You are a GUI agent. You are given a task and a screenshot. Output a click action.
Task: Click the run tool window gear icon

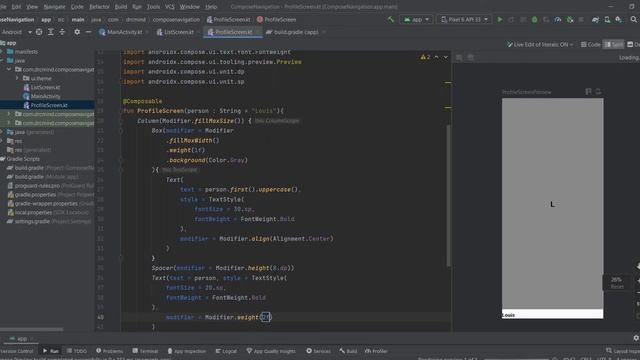(x=636, y=338)
